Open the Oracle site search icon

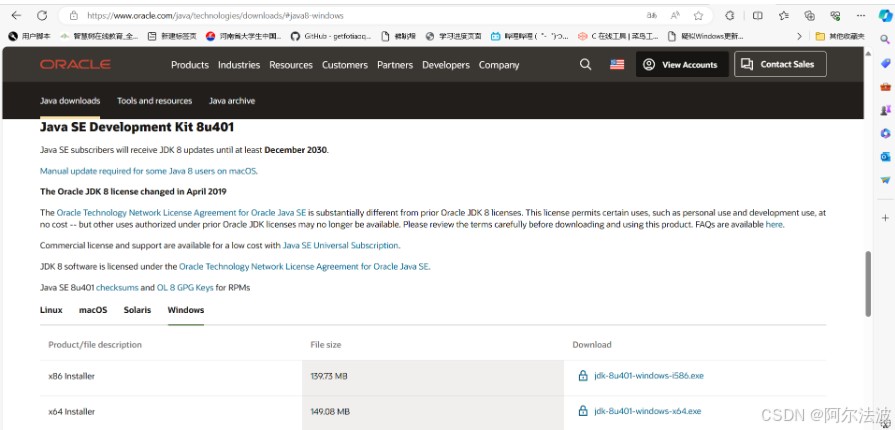coord(586,65)
